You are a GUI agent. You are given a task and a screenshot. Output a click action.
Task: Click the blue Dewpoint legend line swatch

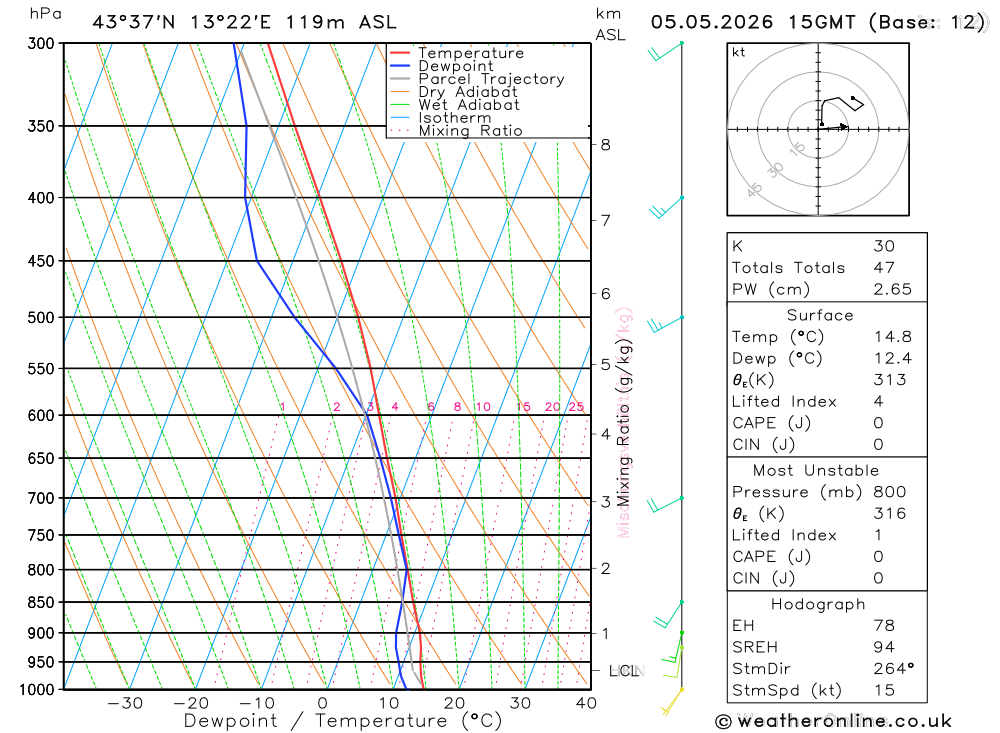point(400,66)
